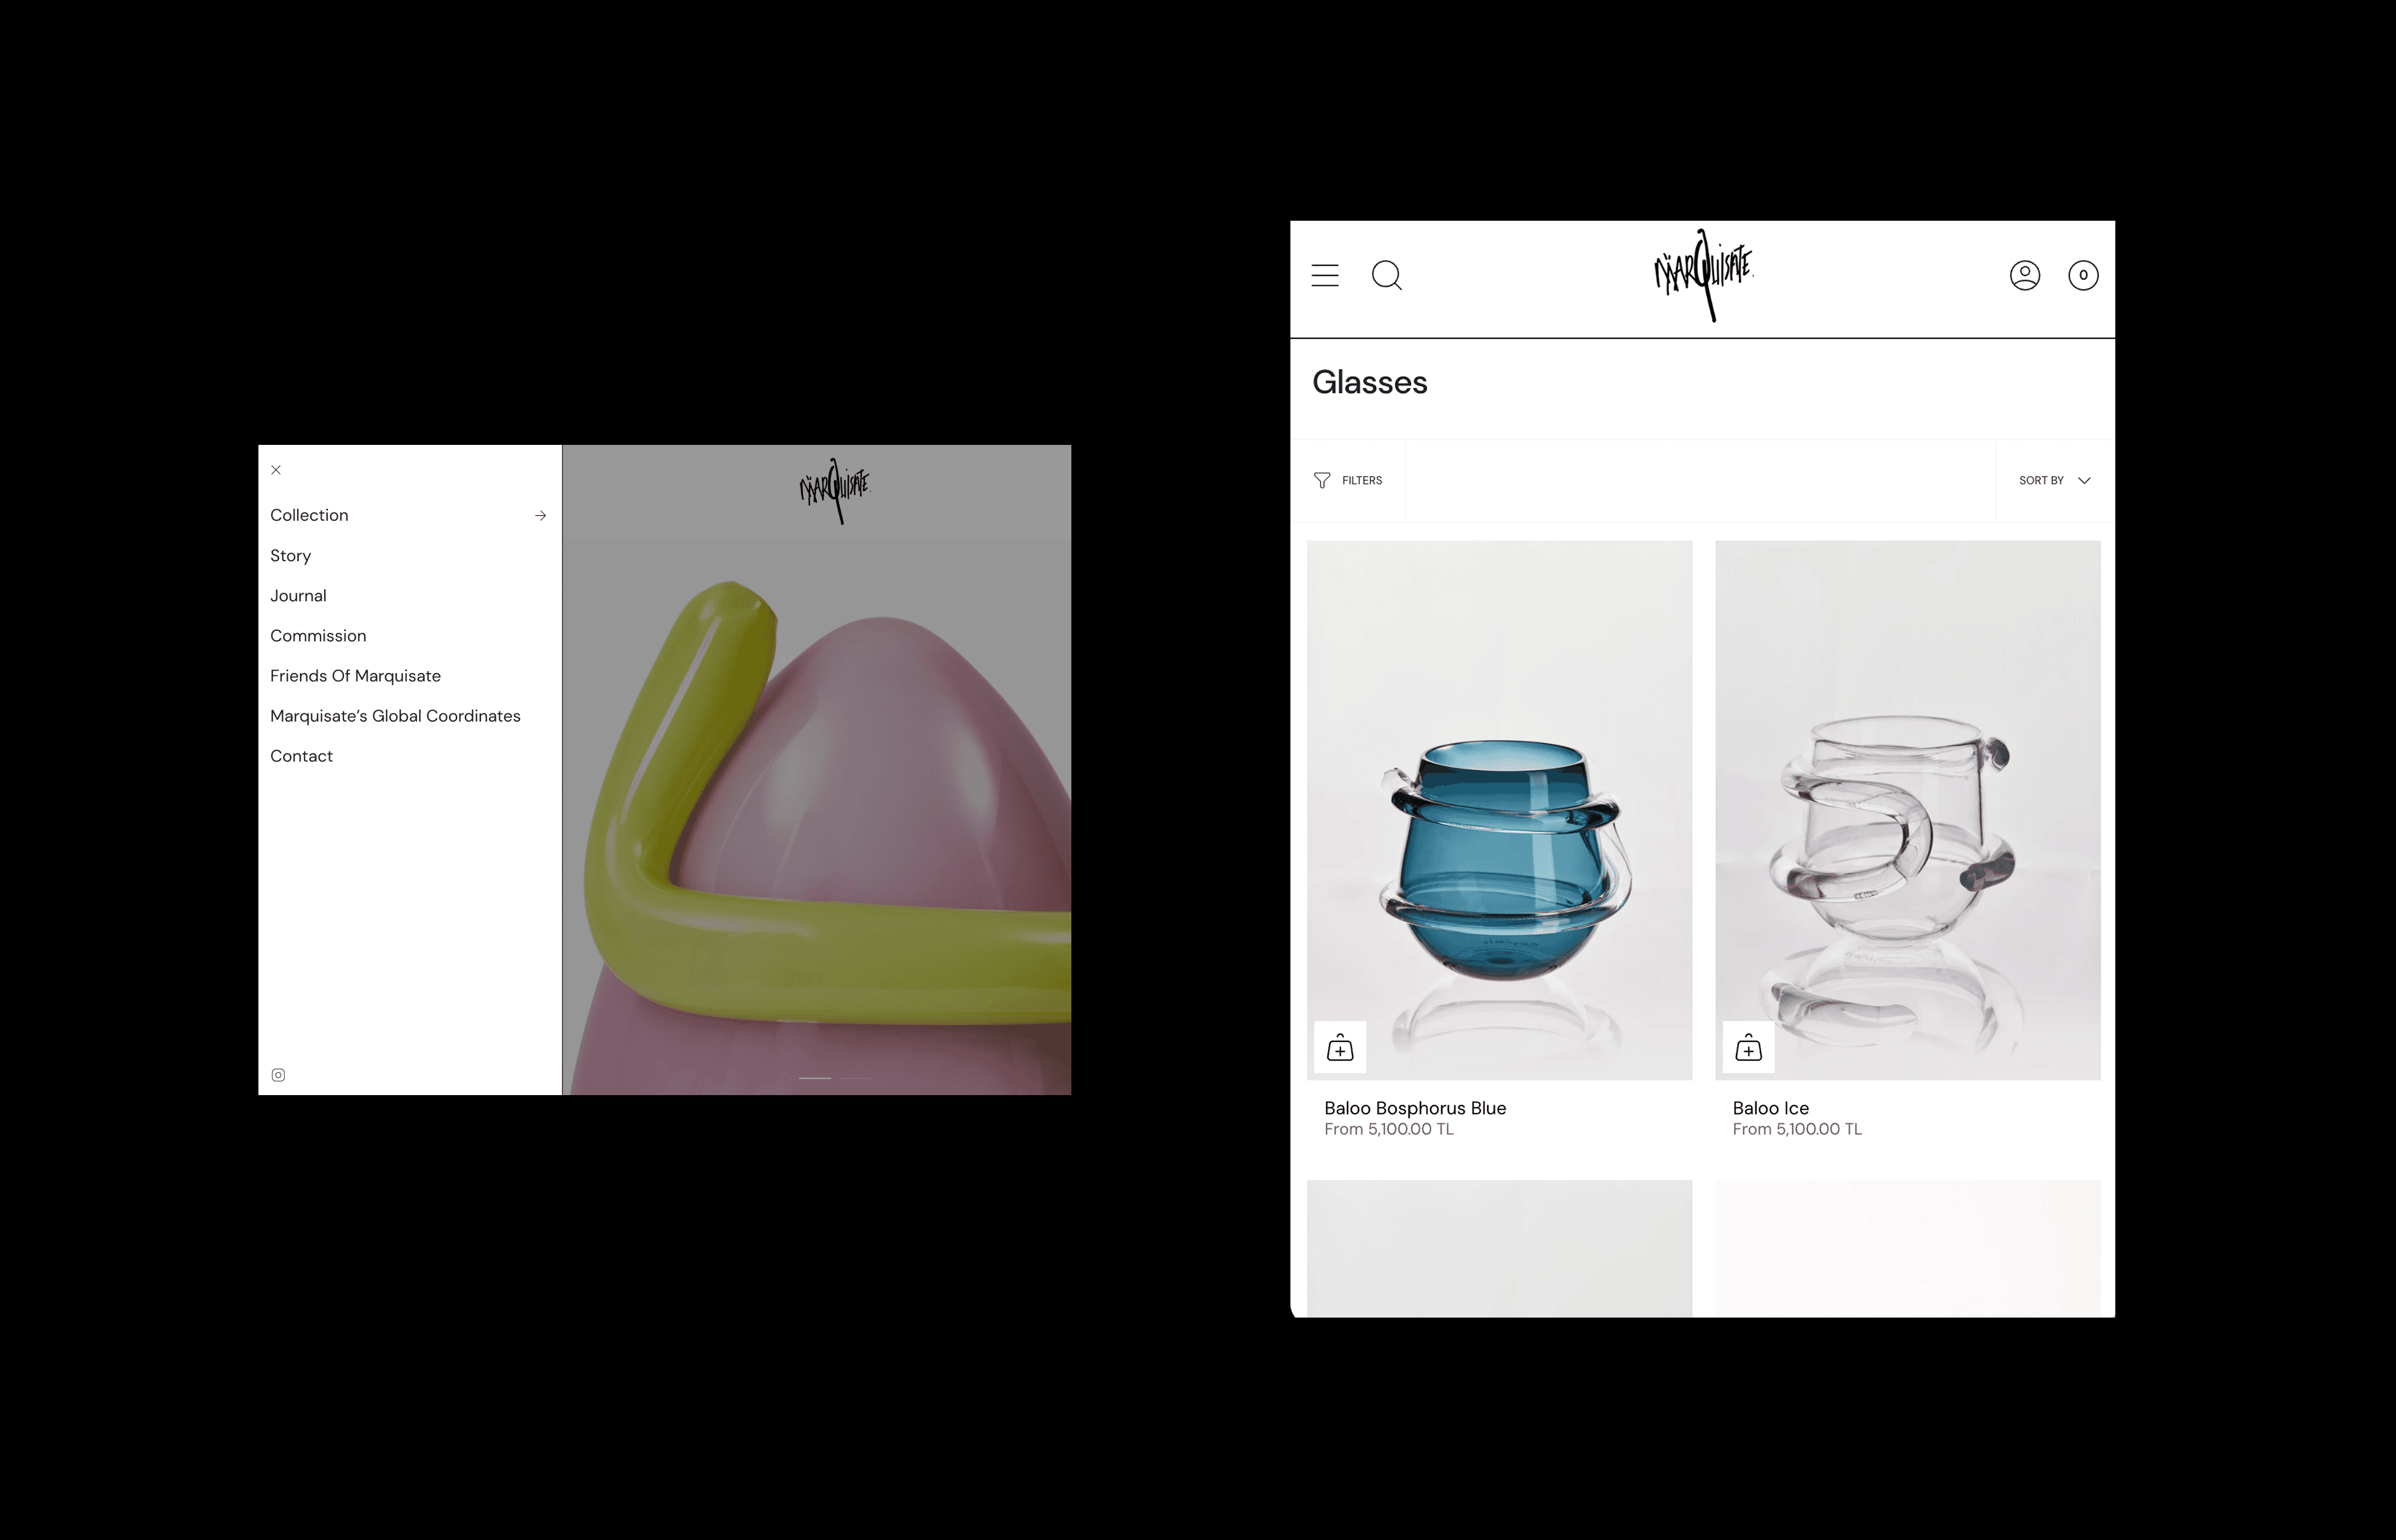Open Marquisate's Global Coordinates link
This screenshot has height=1540, width=2396.
395,716
